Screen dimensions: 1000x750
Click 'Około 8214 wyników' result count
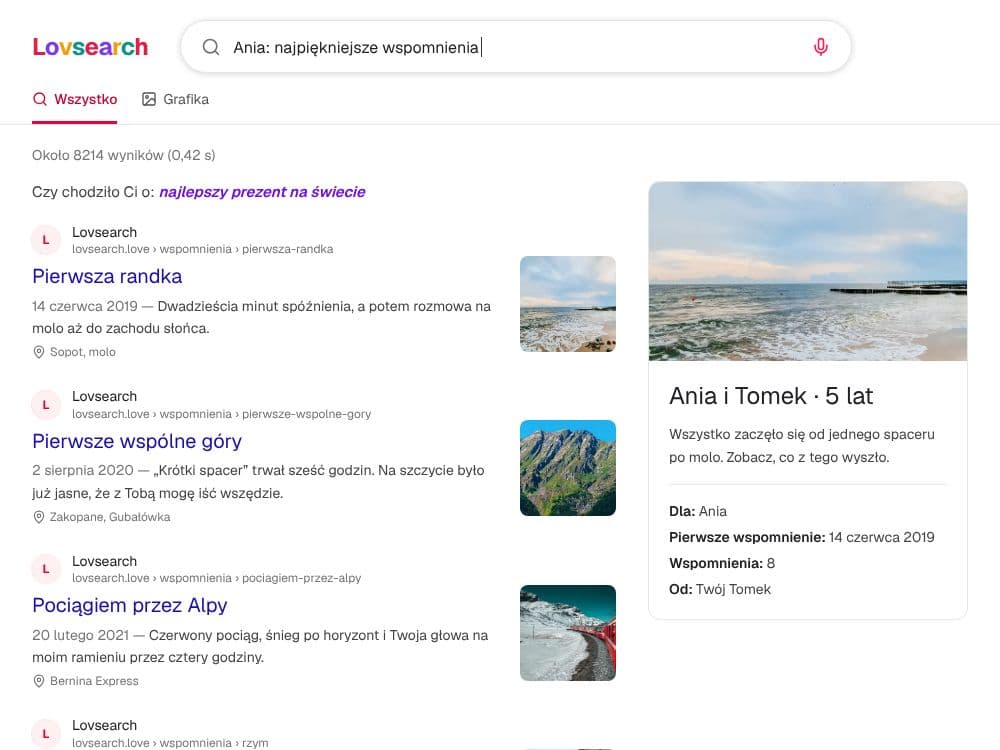tap(124, 155)
